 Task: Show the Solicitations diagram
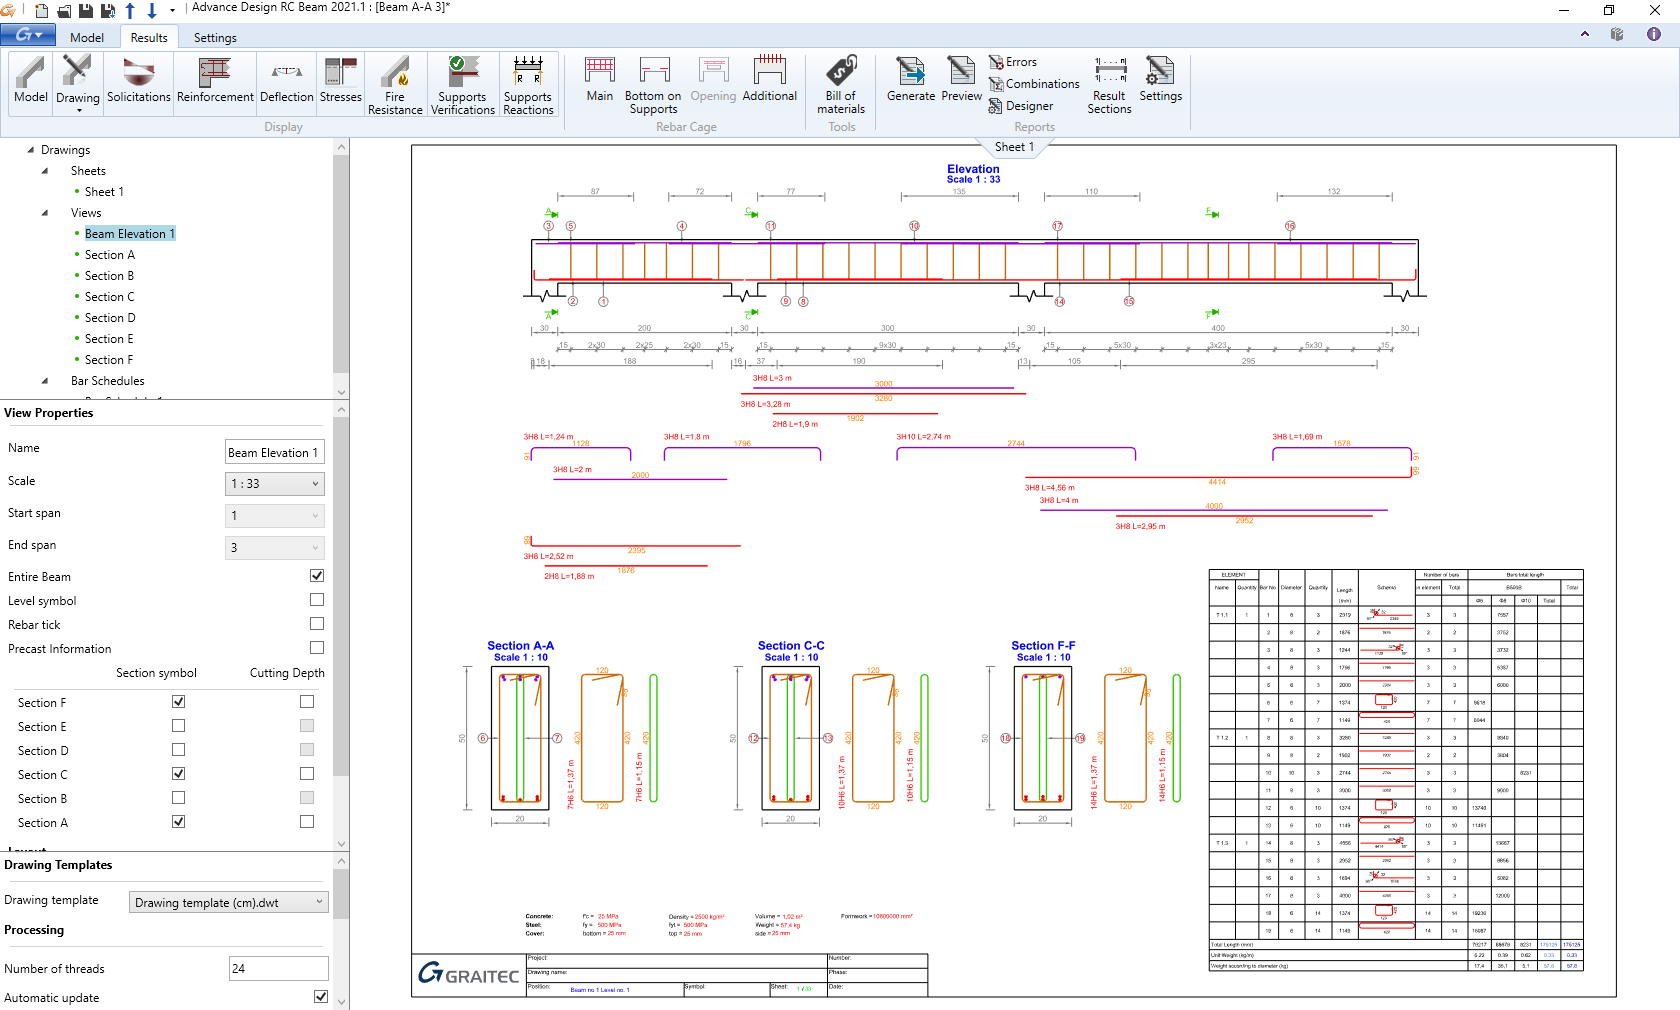(139, 81)
